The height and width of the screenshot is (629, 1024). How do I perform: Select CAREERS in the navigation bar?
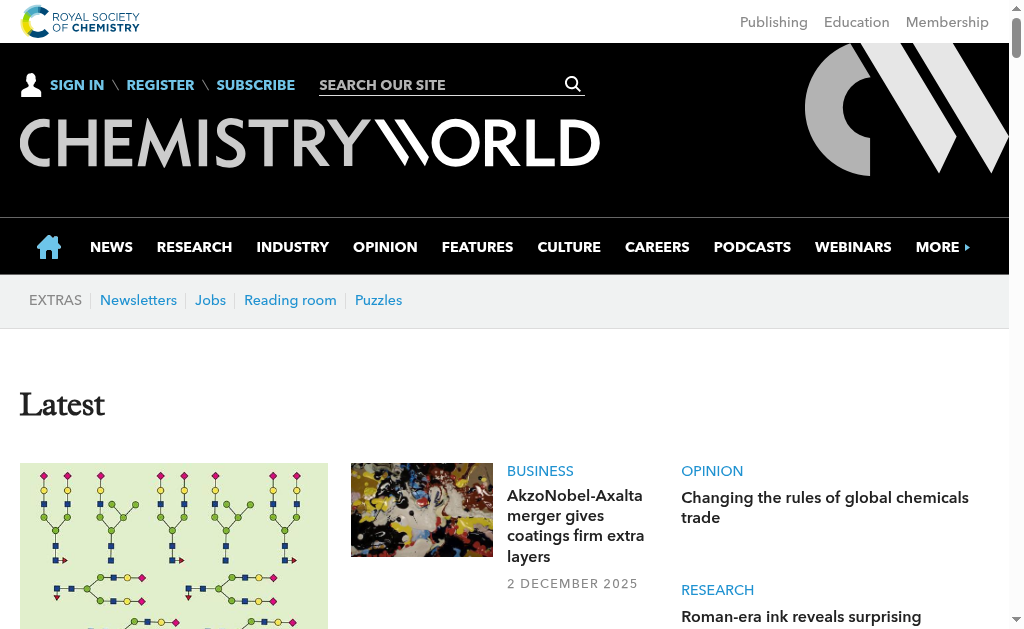tap(657, 247)
